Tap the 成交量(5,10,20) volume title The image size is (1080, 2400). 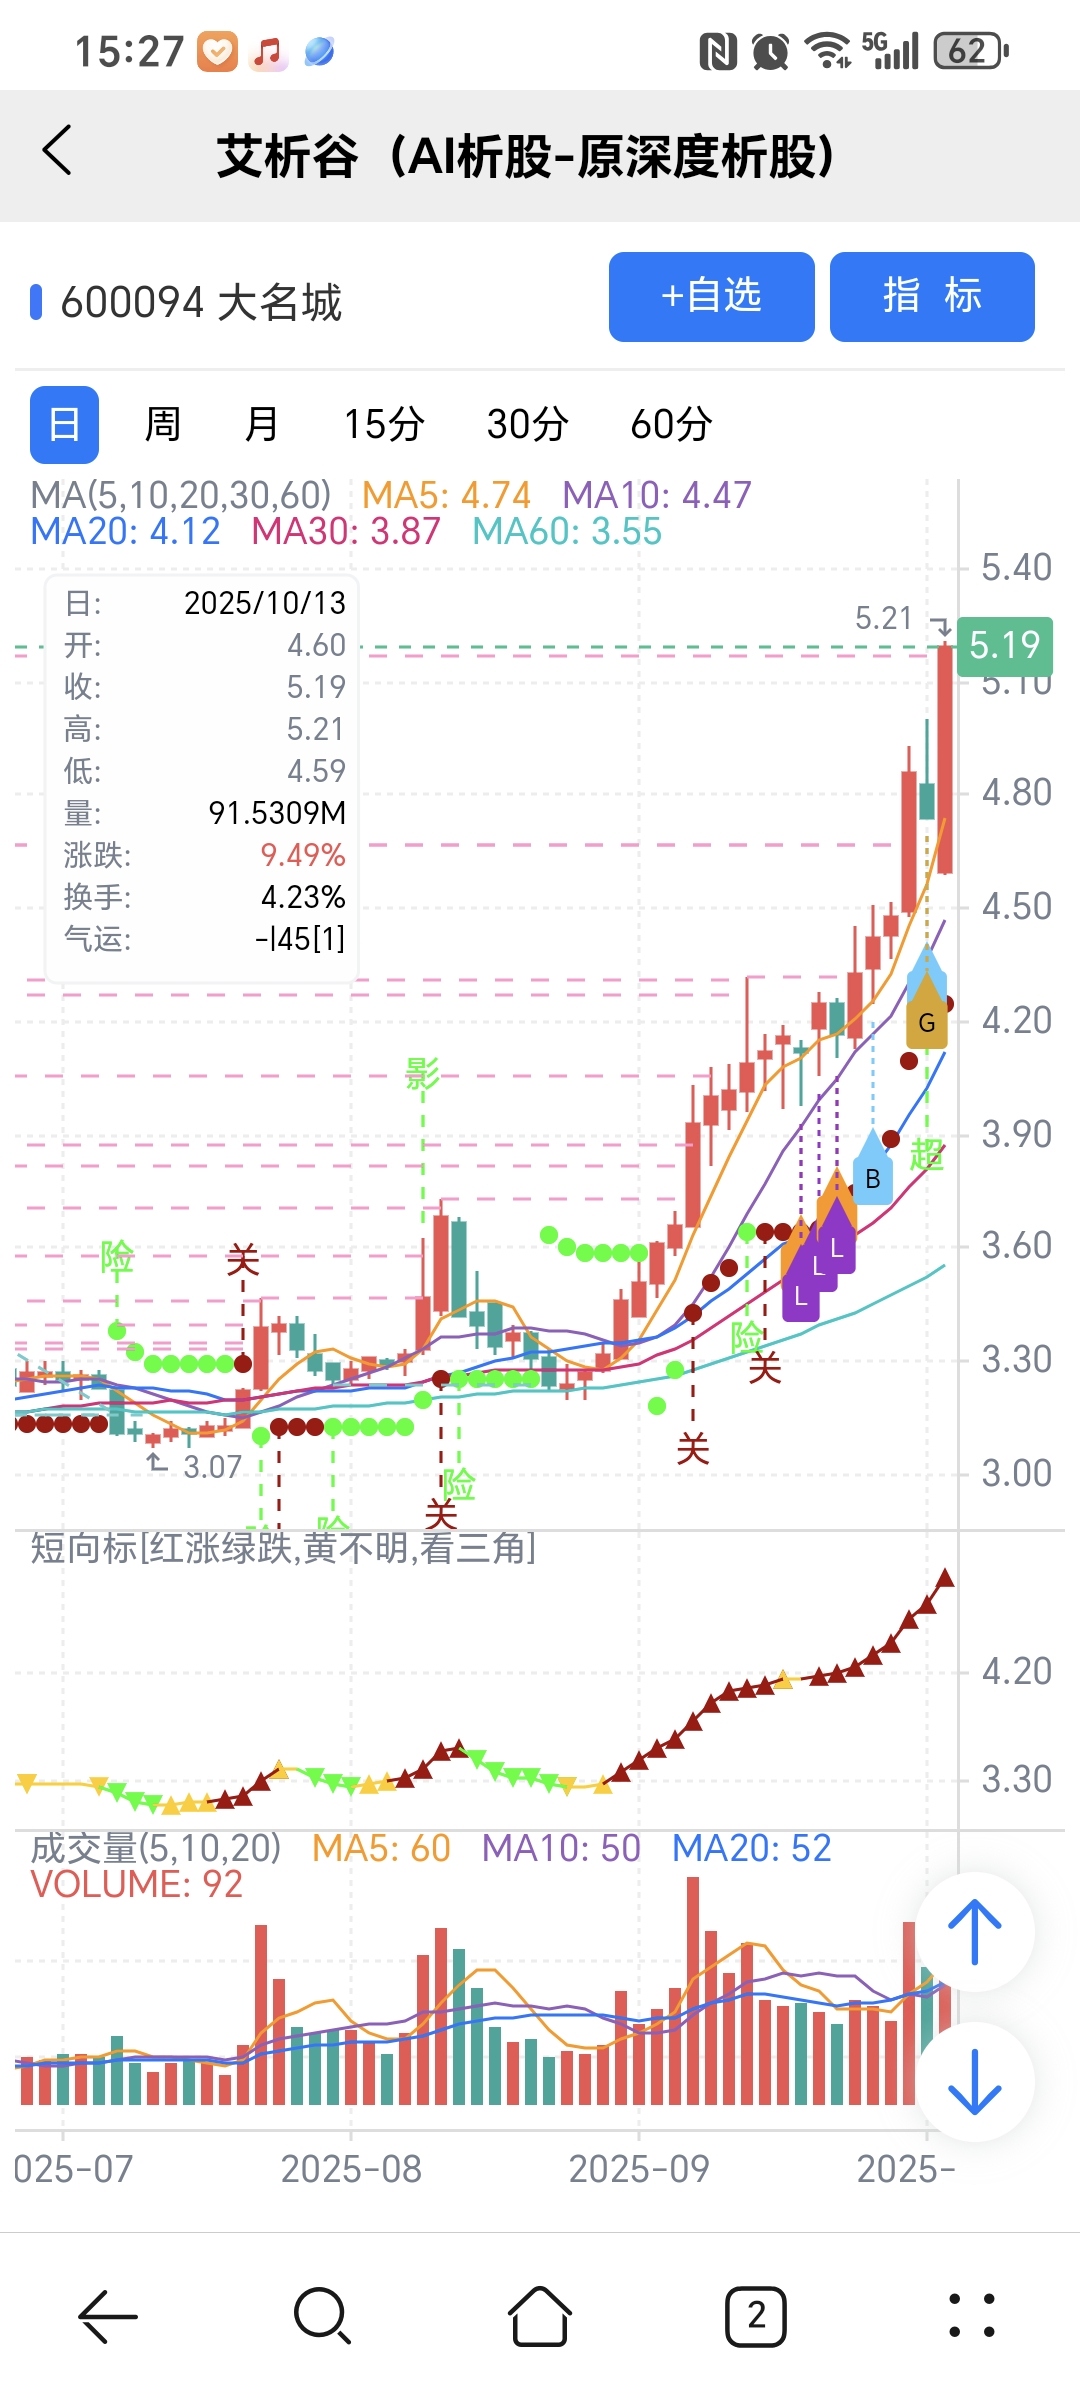tap(156, 1848)
